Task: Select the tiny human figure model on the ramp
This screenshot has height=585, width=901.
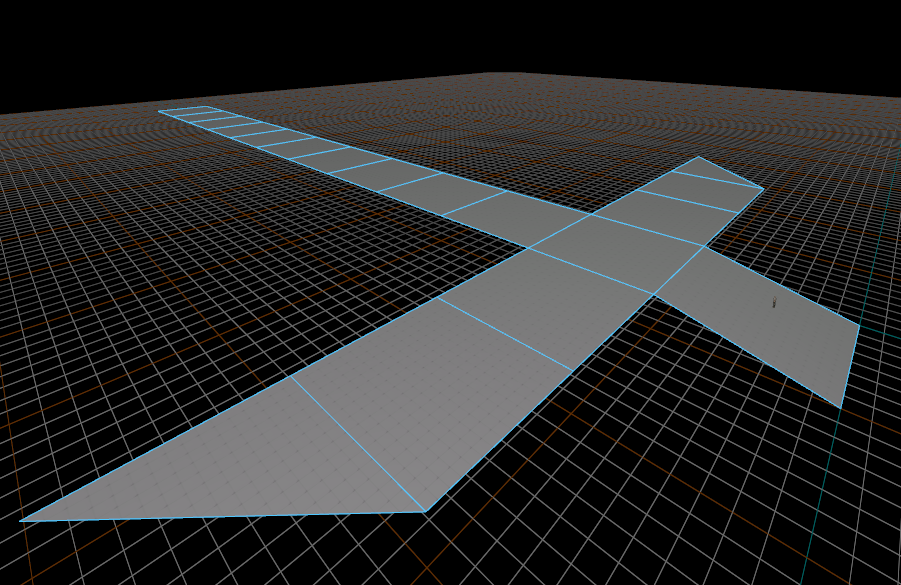Action: (774, 302)
